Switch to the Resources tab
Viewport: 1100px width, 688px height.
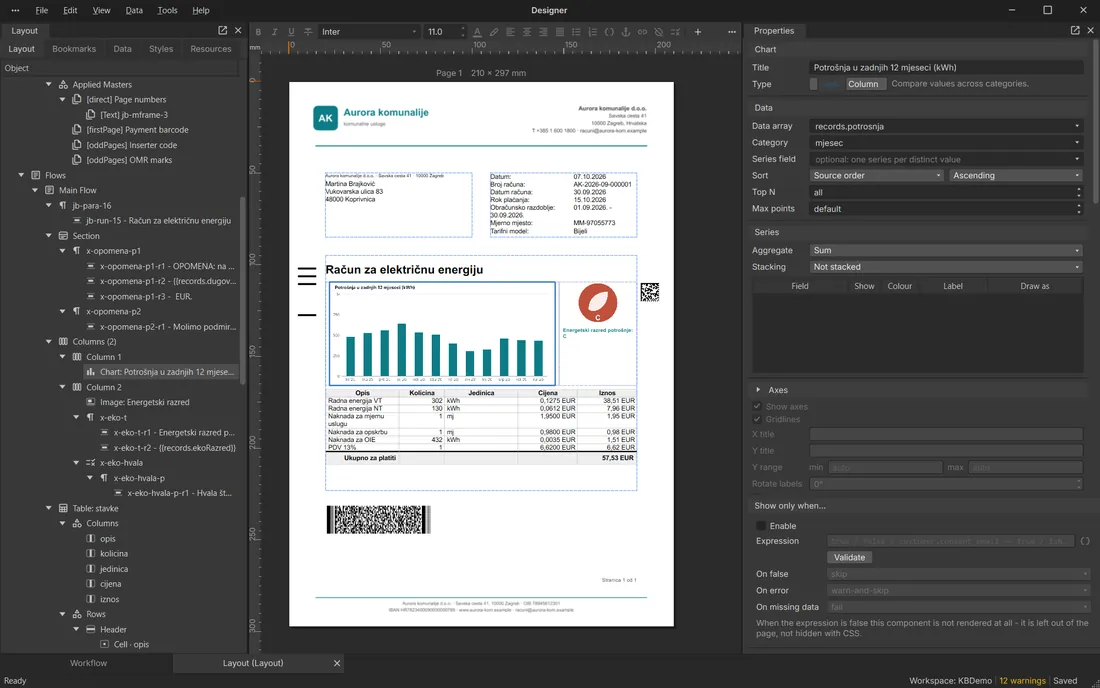tap(210, 49)
